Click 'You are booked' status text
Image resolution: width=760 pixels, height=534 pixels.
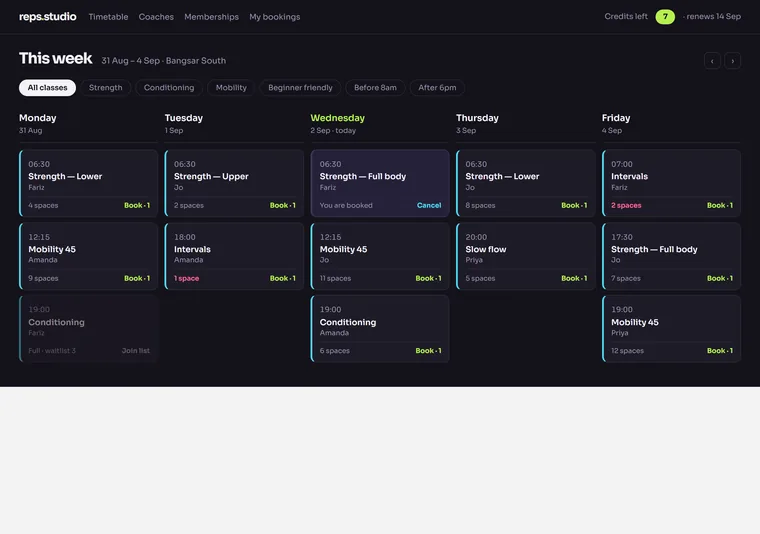346,205
